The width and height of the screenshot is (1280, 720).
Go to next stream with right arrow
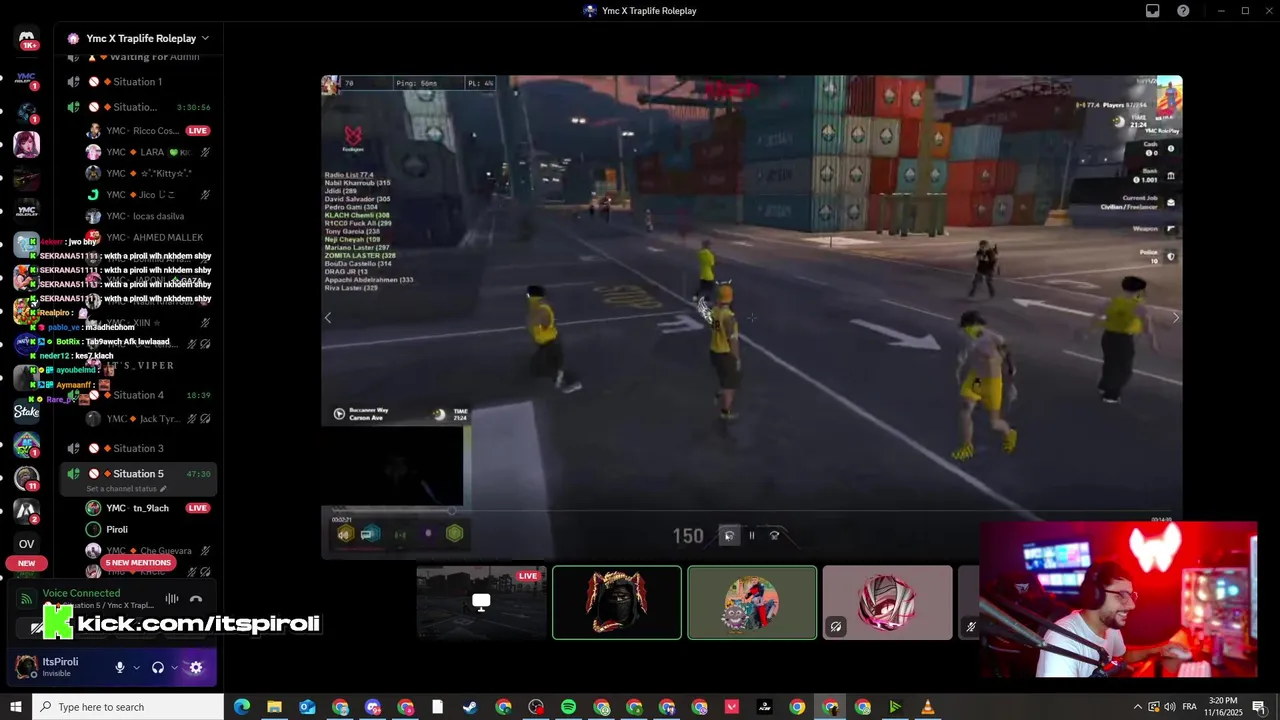tap(1175, 318)
